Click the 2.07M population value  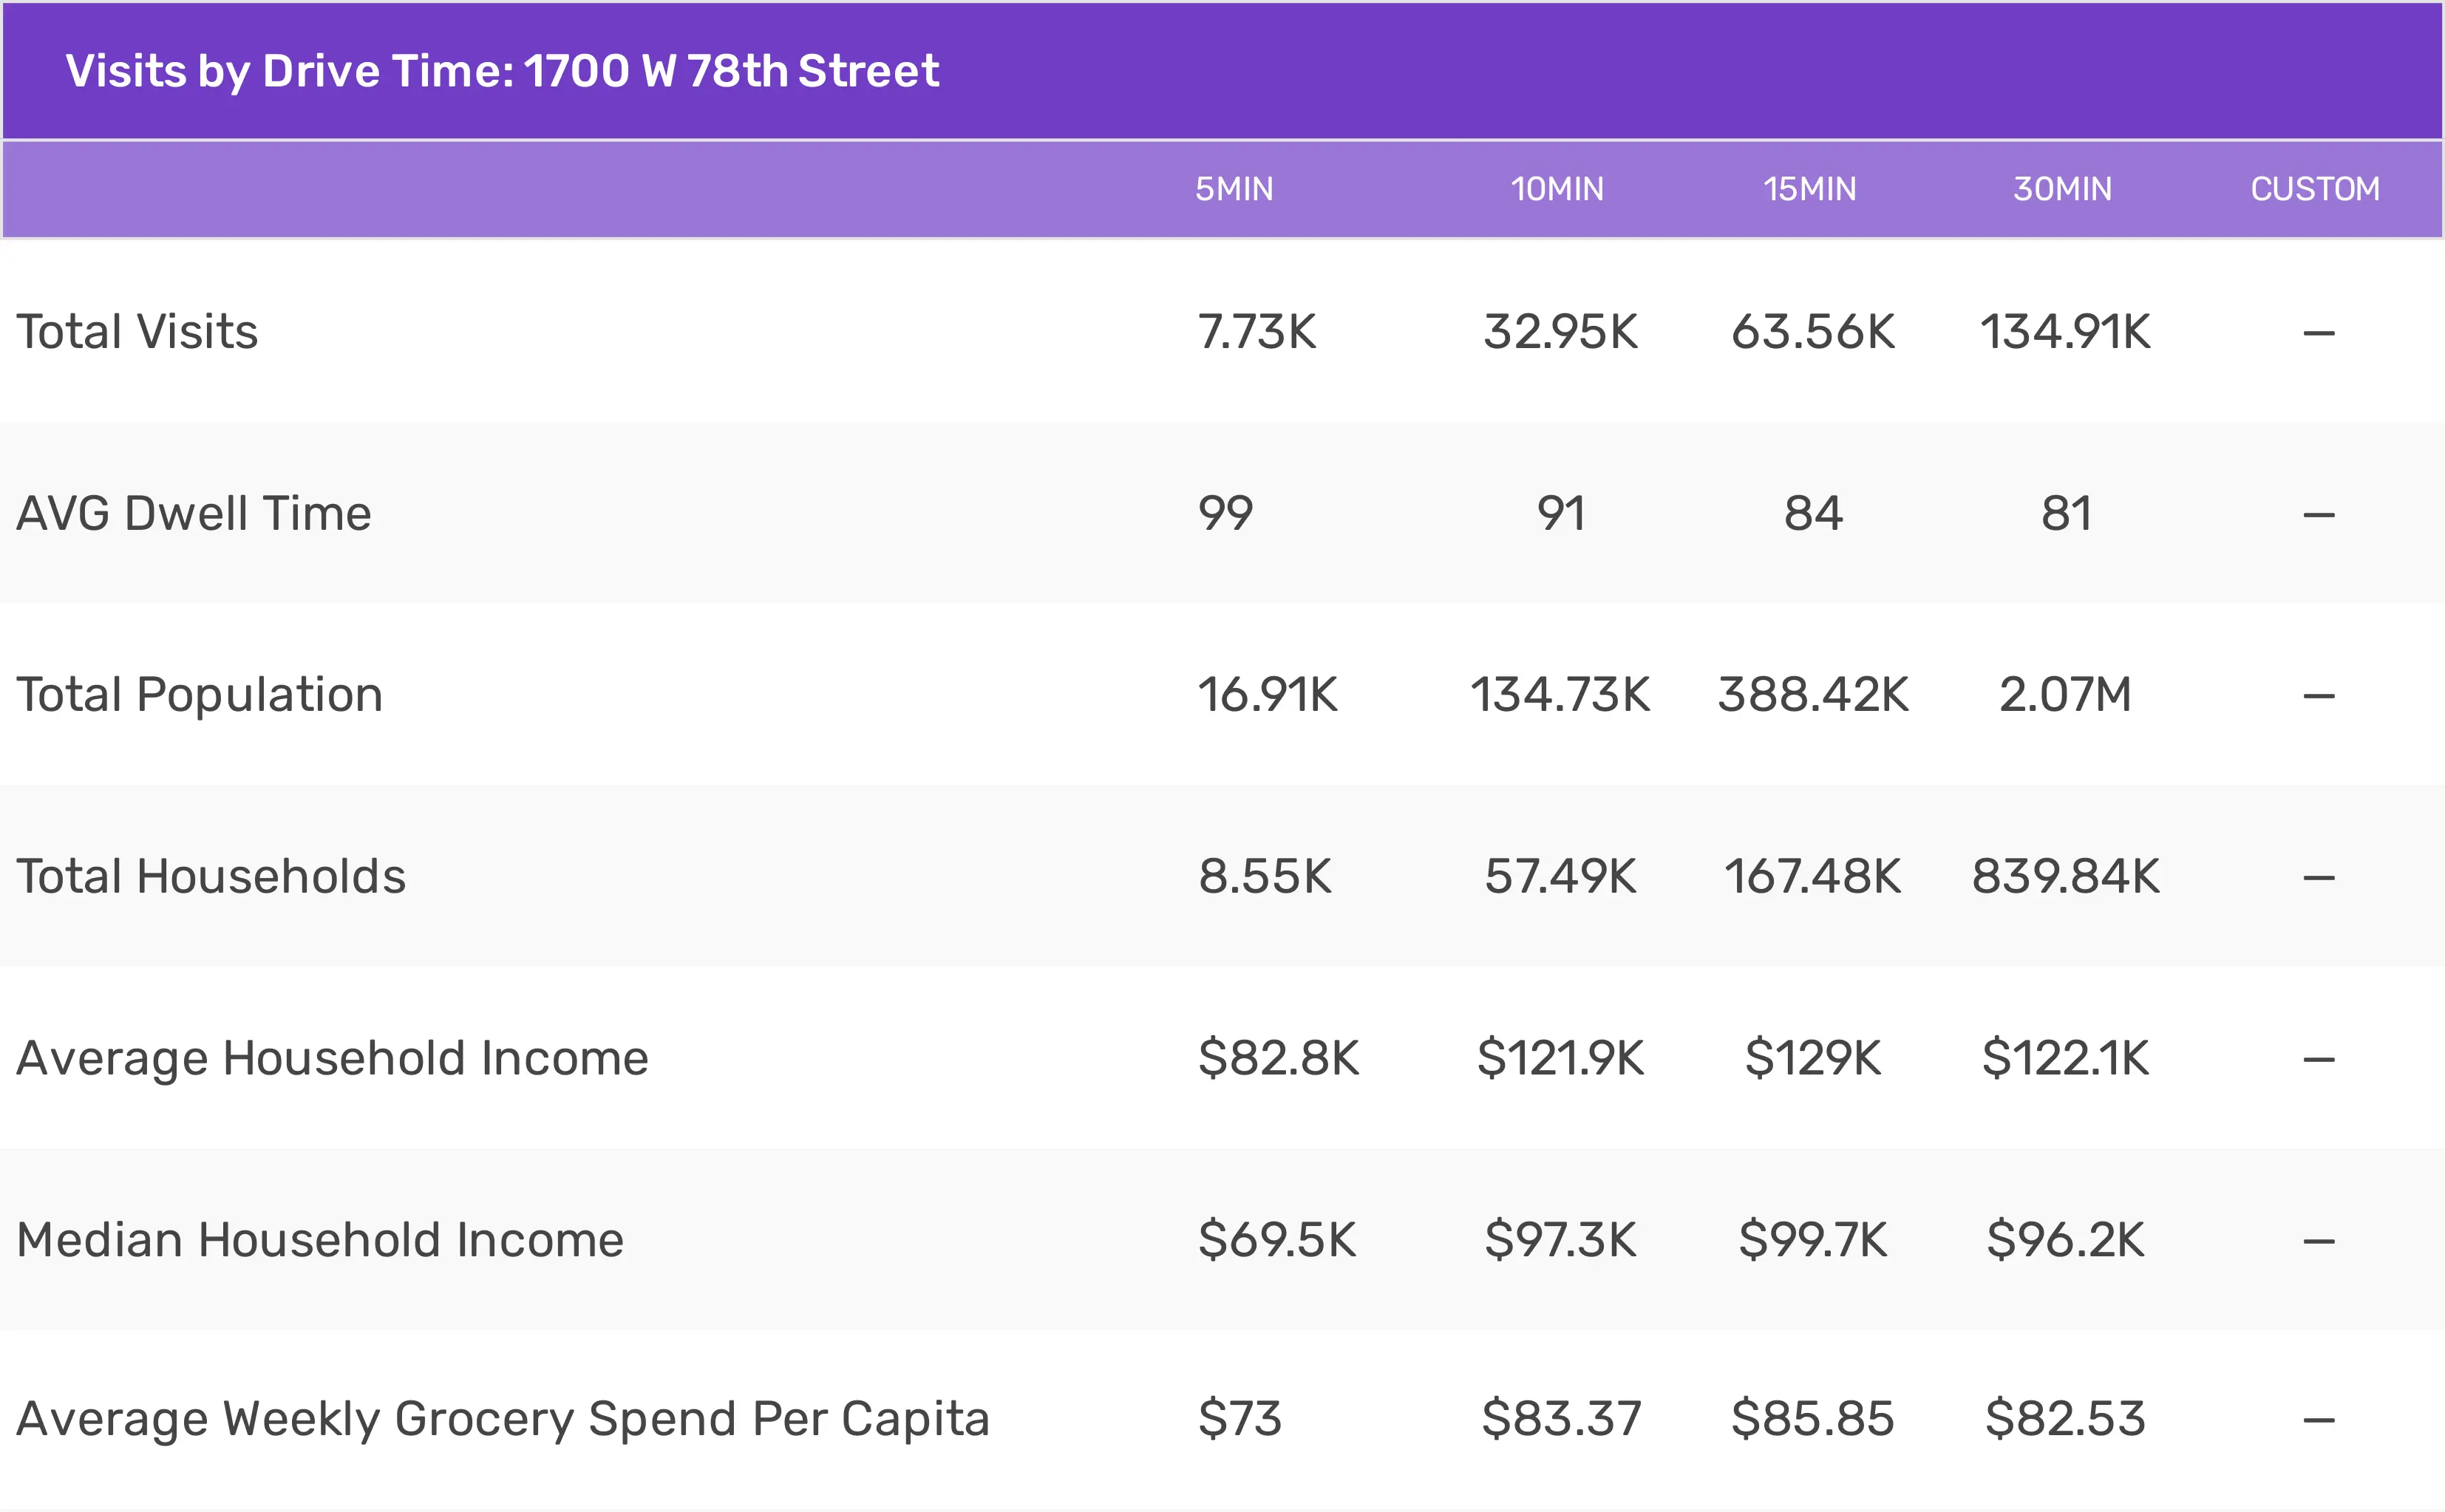coord(2065,695)
